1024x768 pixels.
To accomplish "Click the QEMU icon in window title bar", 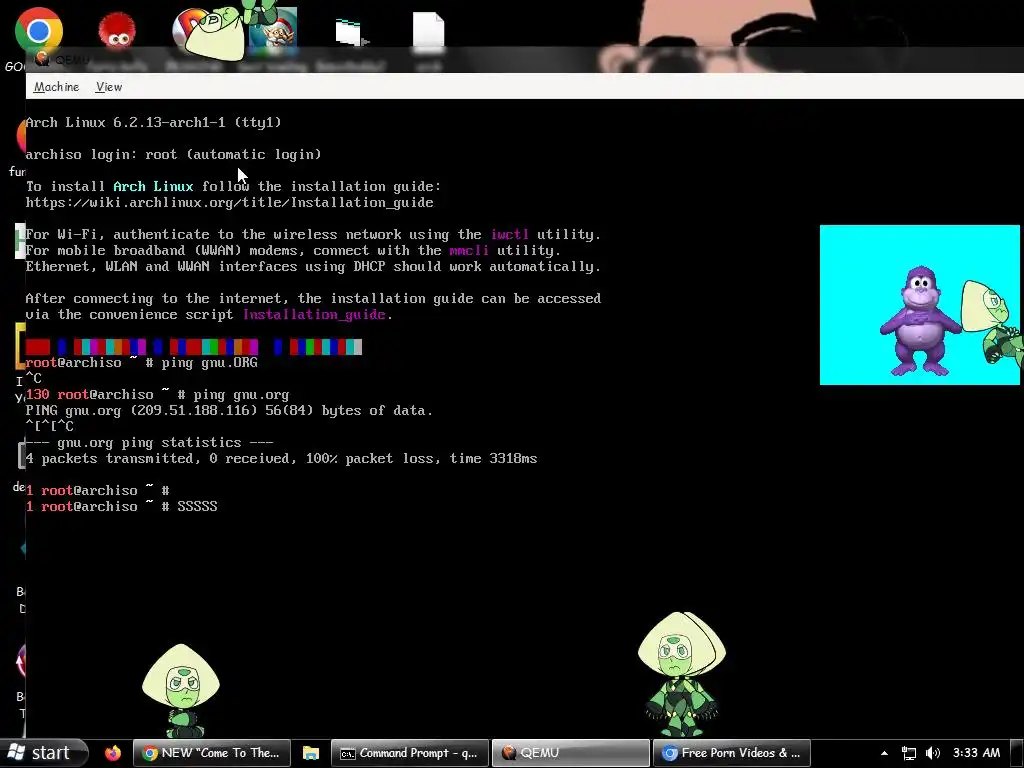I will pyautogui.click(x=42, y=59).
